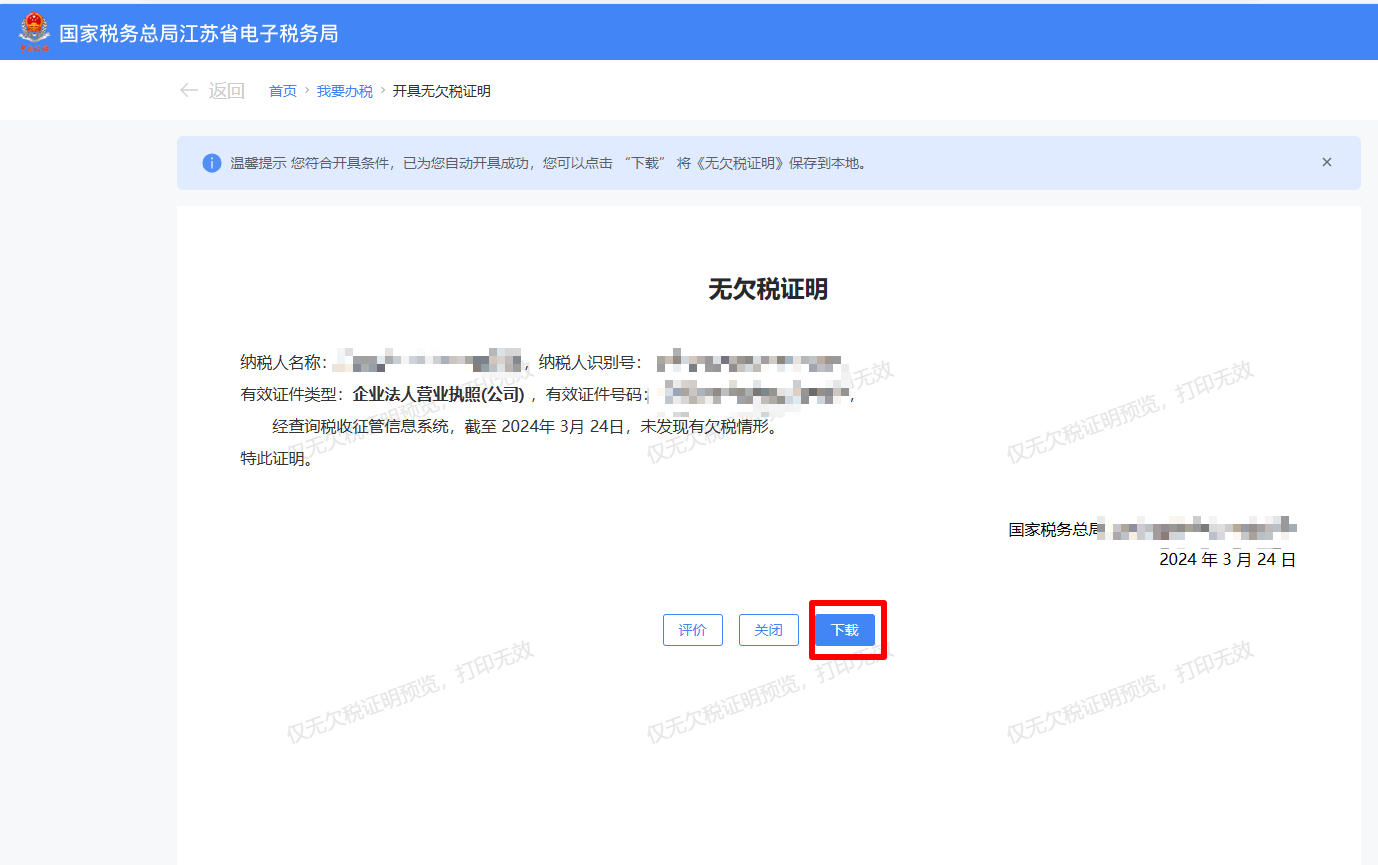Click the chevron after 我要办税 in the breadcrumb
The height and width of the screenshot is (865, 1378).
tap(383, 91)
